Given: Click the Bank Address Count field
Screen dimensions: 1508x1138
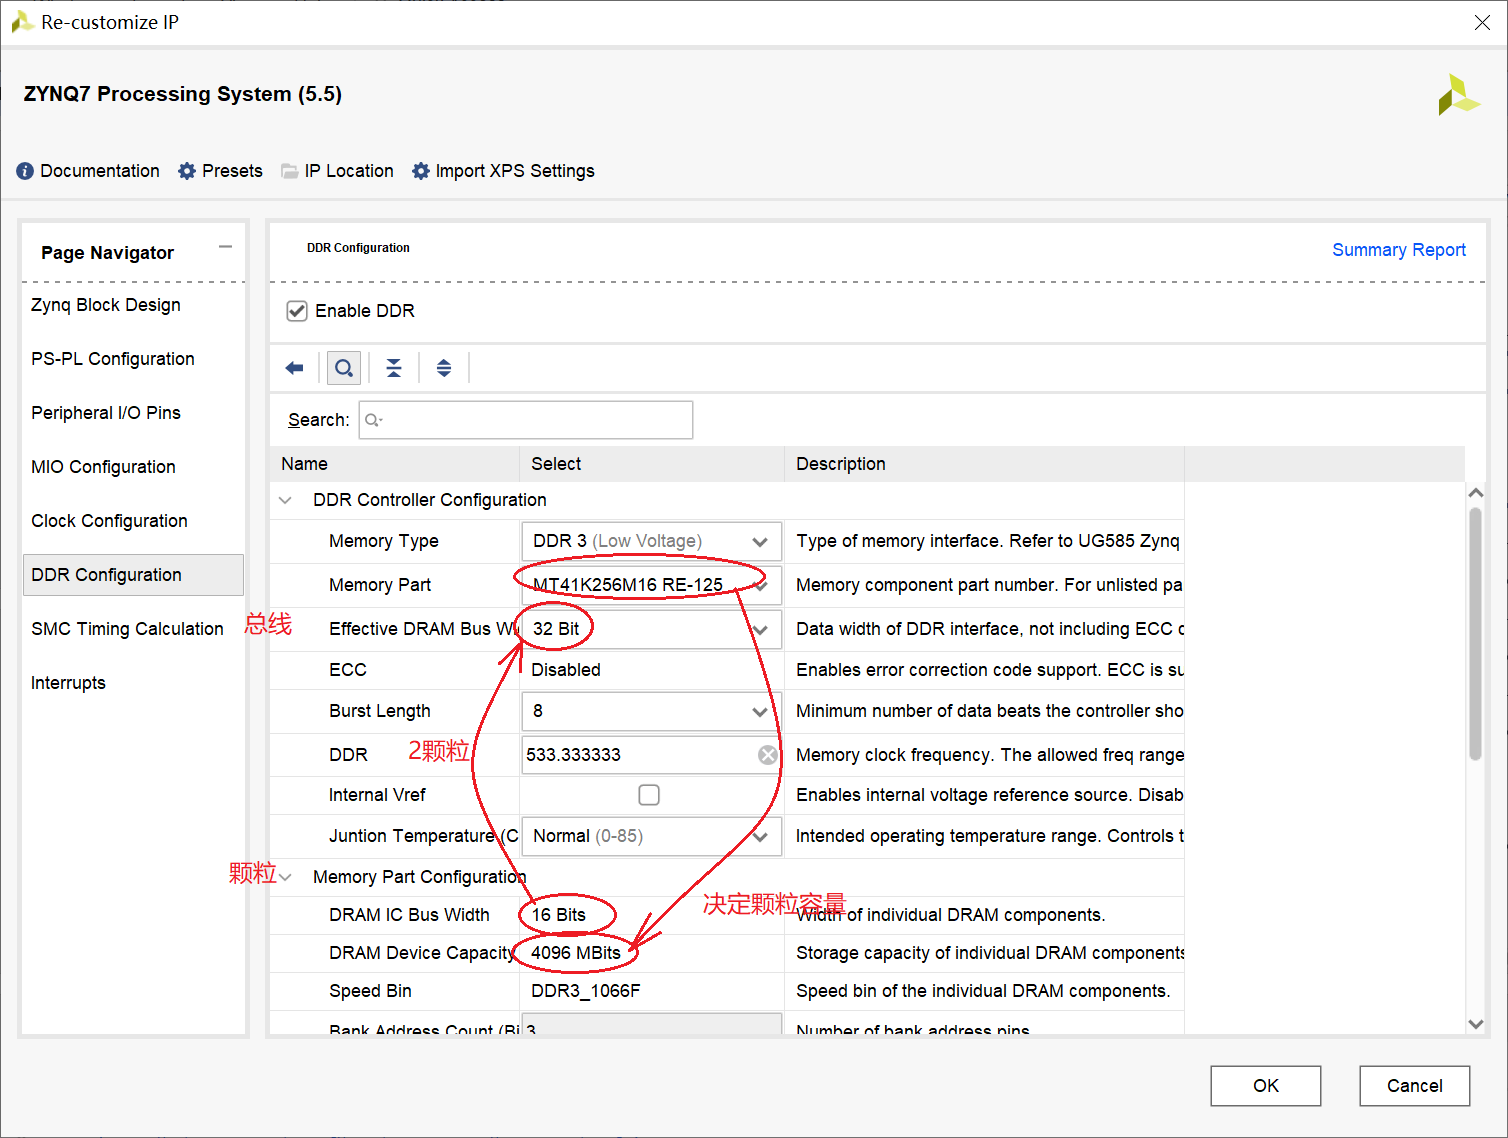Looking at the screenshot, I should 651,1025.
